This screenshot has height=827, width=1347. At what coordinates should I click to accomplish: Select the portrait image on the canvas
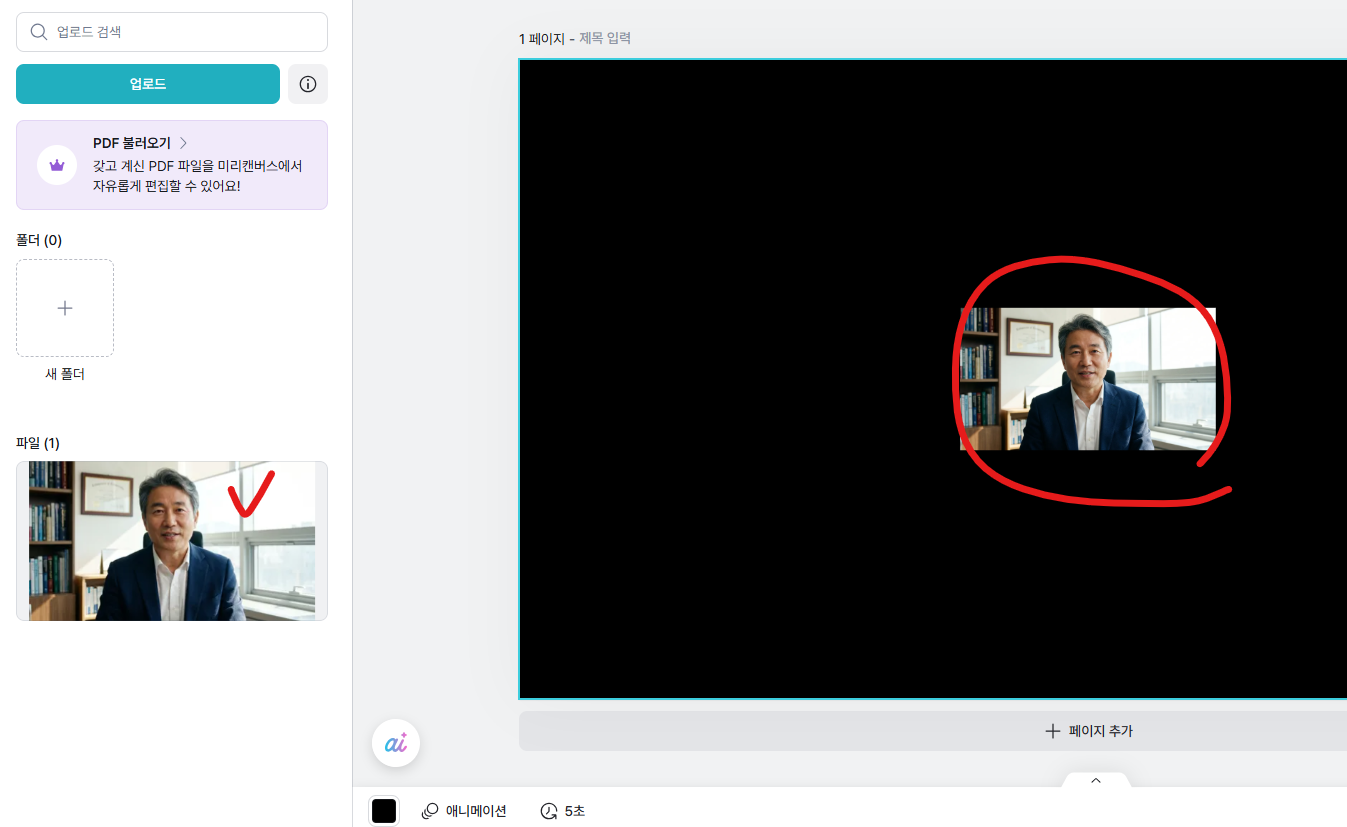tap(1087, 379)
